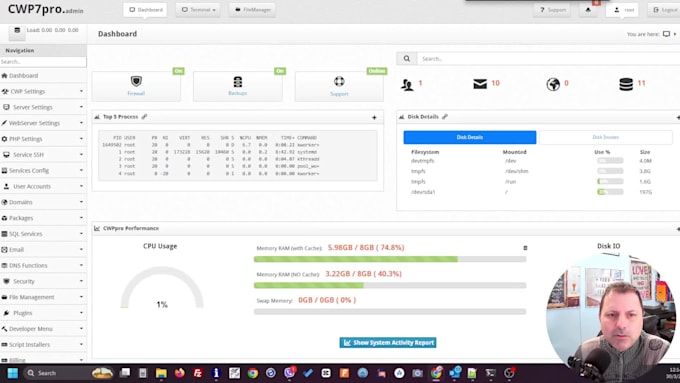The width and height of the screenshot is (680, 383).
Task: Expand CWP Settings menu
Action: pos(43,92)
